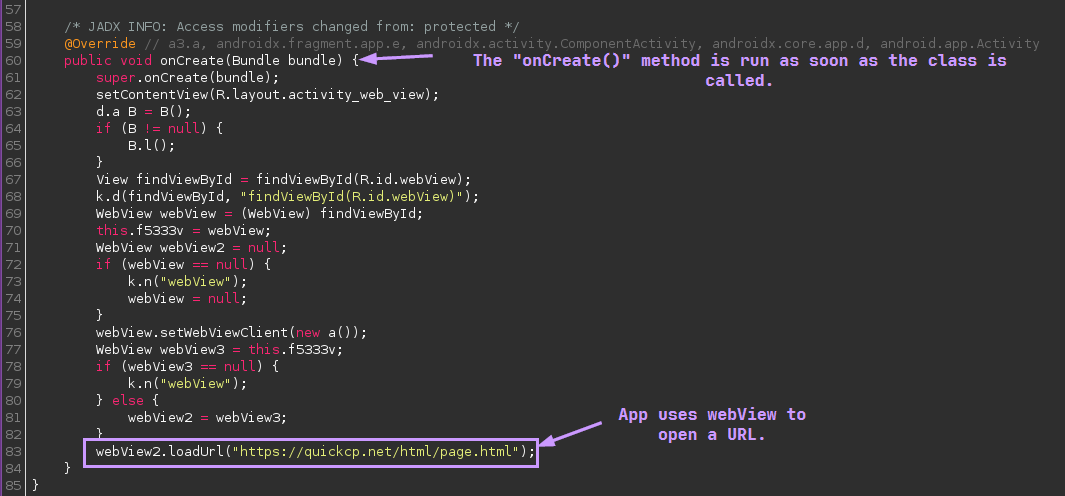Viewport: 1065px width, 496px height.
Task: Click the "if (webView == null)" condition
Action: [176, 264]
